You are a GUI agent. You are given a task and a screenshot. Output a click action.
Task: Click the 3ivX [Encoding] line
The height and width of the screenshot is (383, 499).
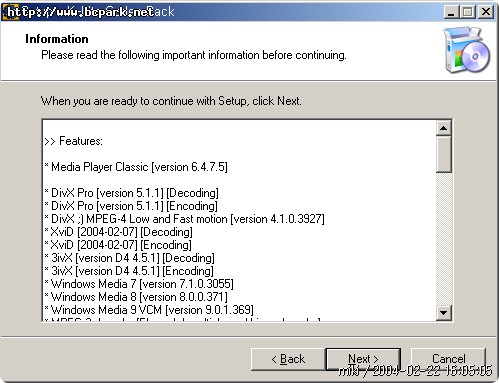[129, 271]
